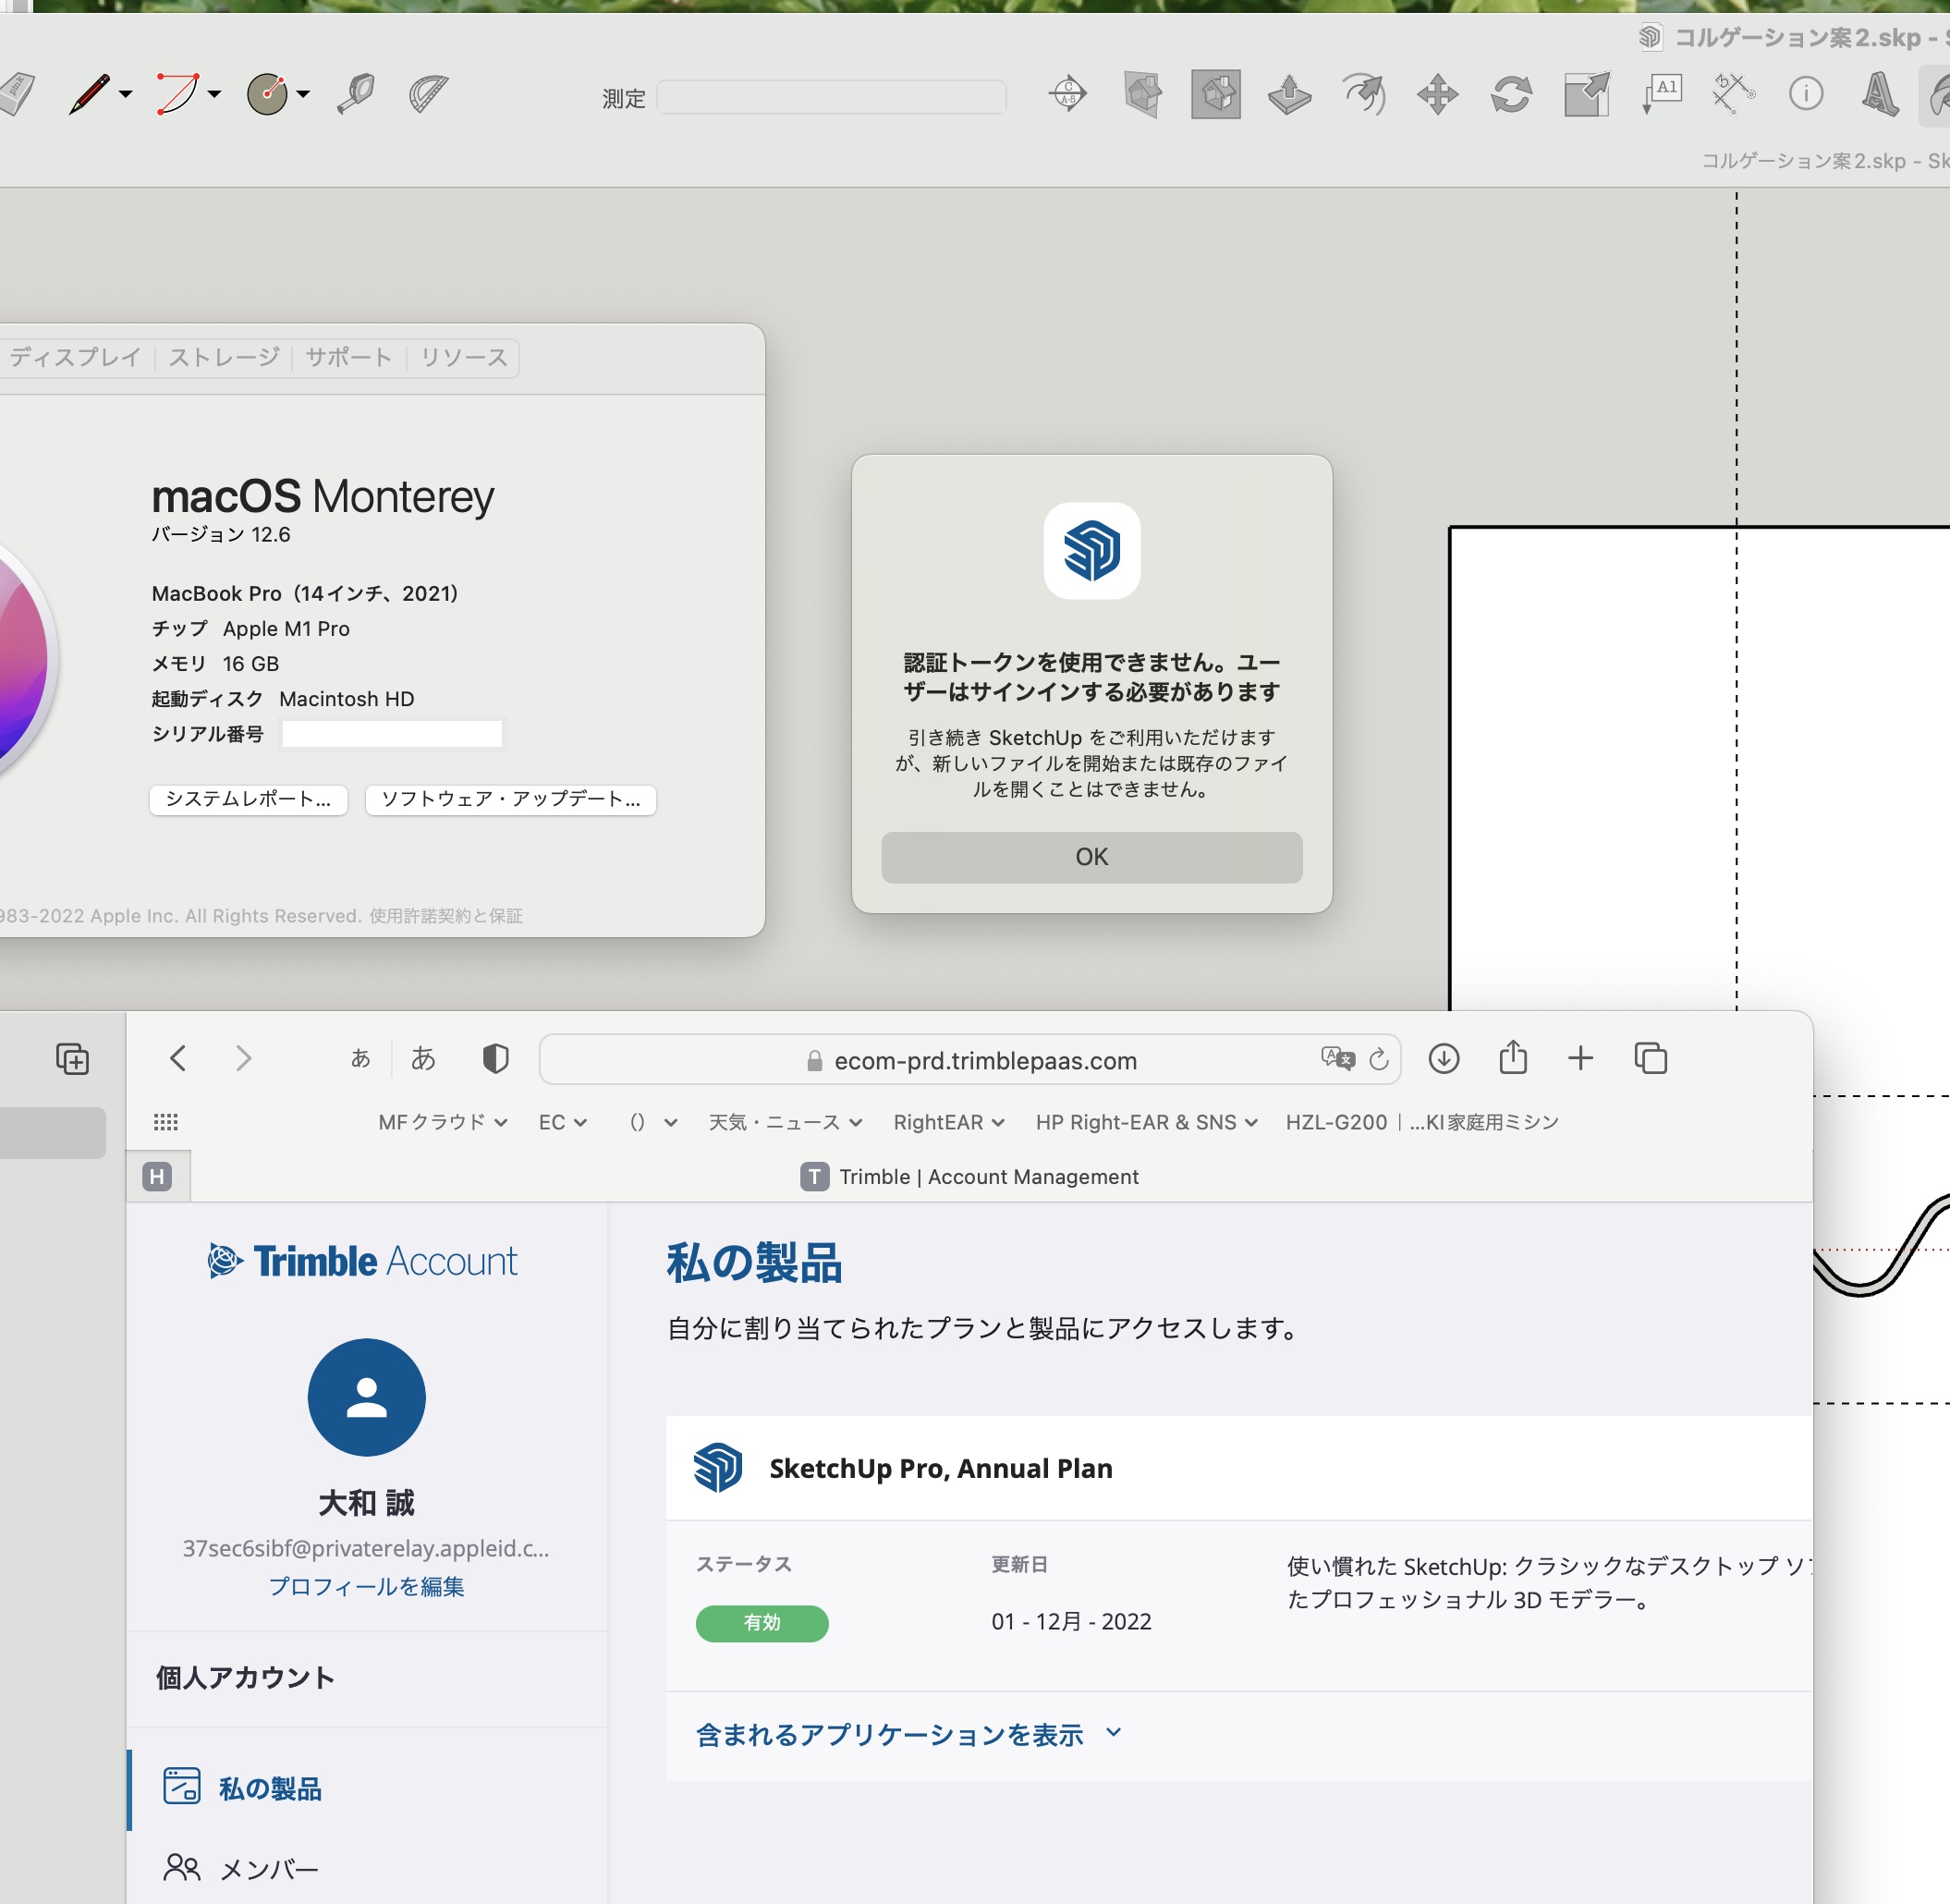Click the ソフトウェア・アップデート button

pos(510,800)
